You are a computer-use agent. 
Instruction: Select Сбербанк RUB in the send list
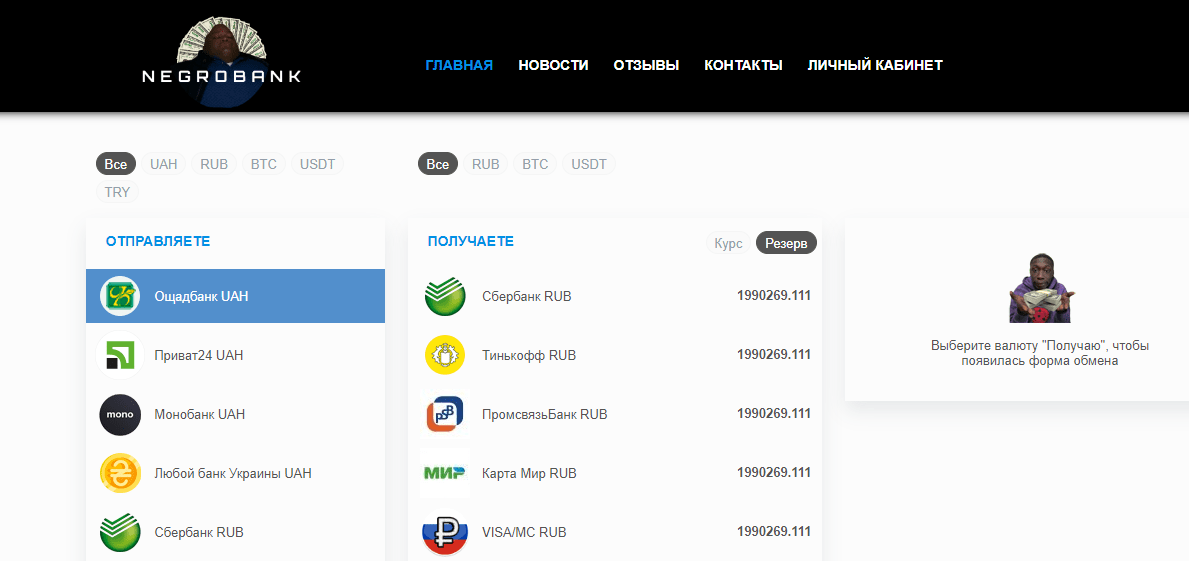pyautogui.click(x=235, y=532)
